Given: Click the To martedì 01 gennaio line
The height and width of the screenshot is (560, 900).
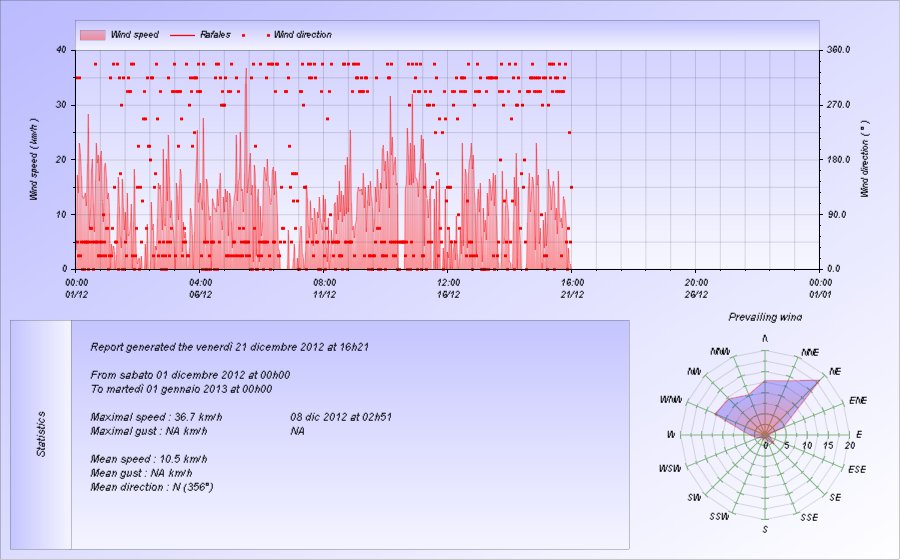Looking at the screenshot, I should (181, 389).
